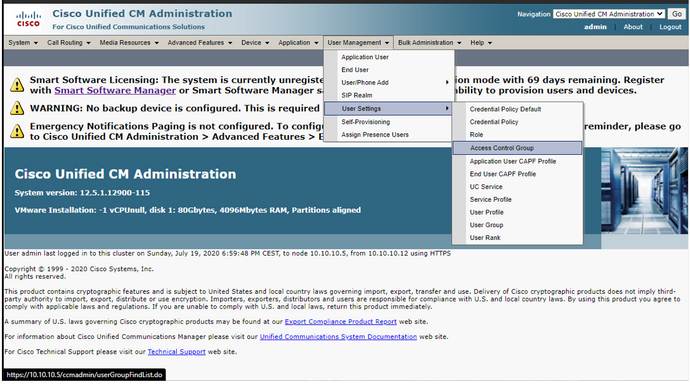Choose User Profile submenu item
The height and width of the screenshot is (384, 690).
[x=518, y=212]
